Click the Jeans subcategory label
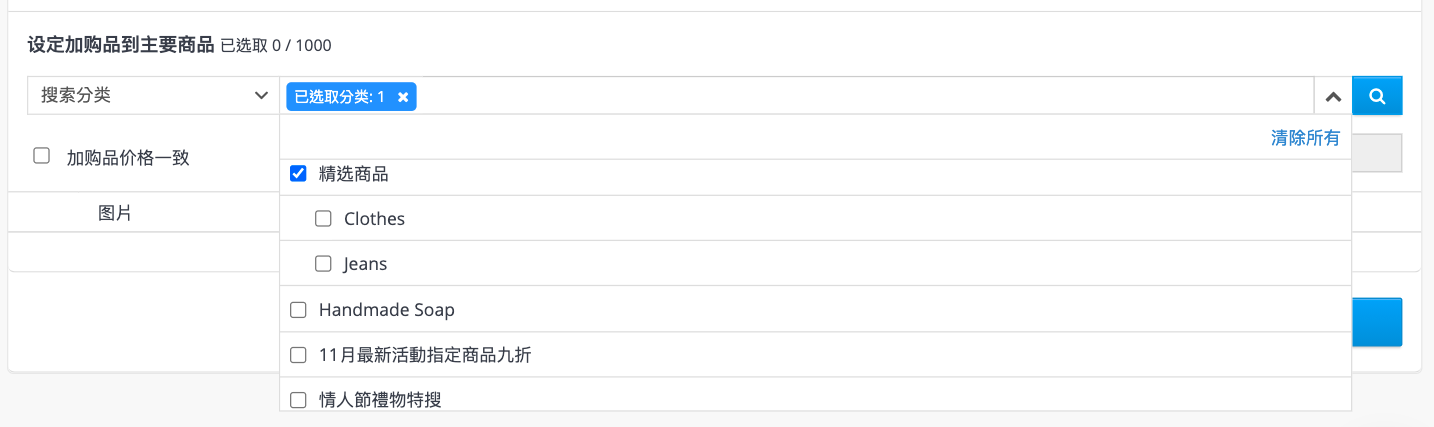The width and height of the screenshot is (1434, 427). coord(365,264)
